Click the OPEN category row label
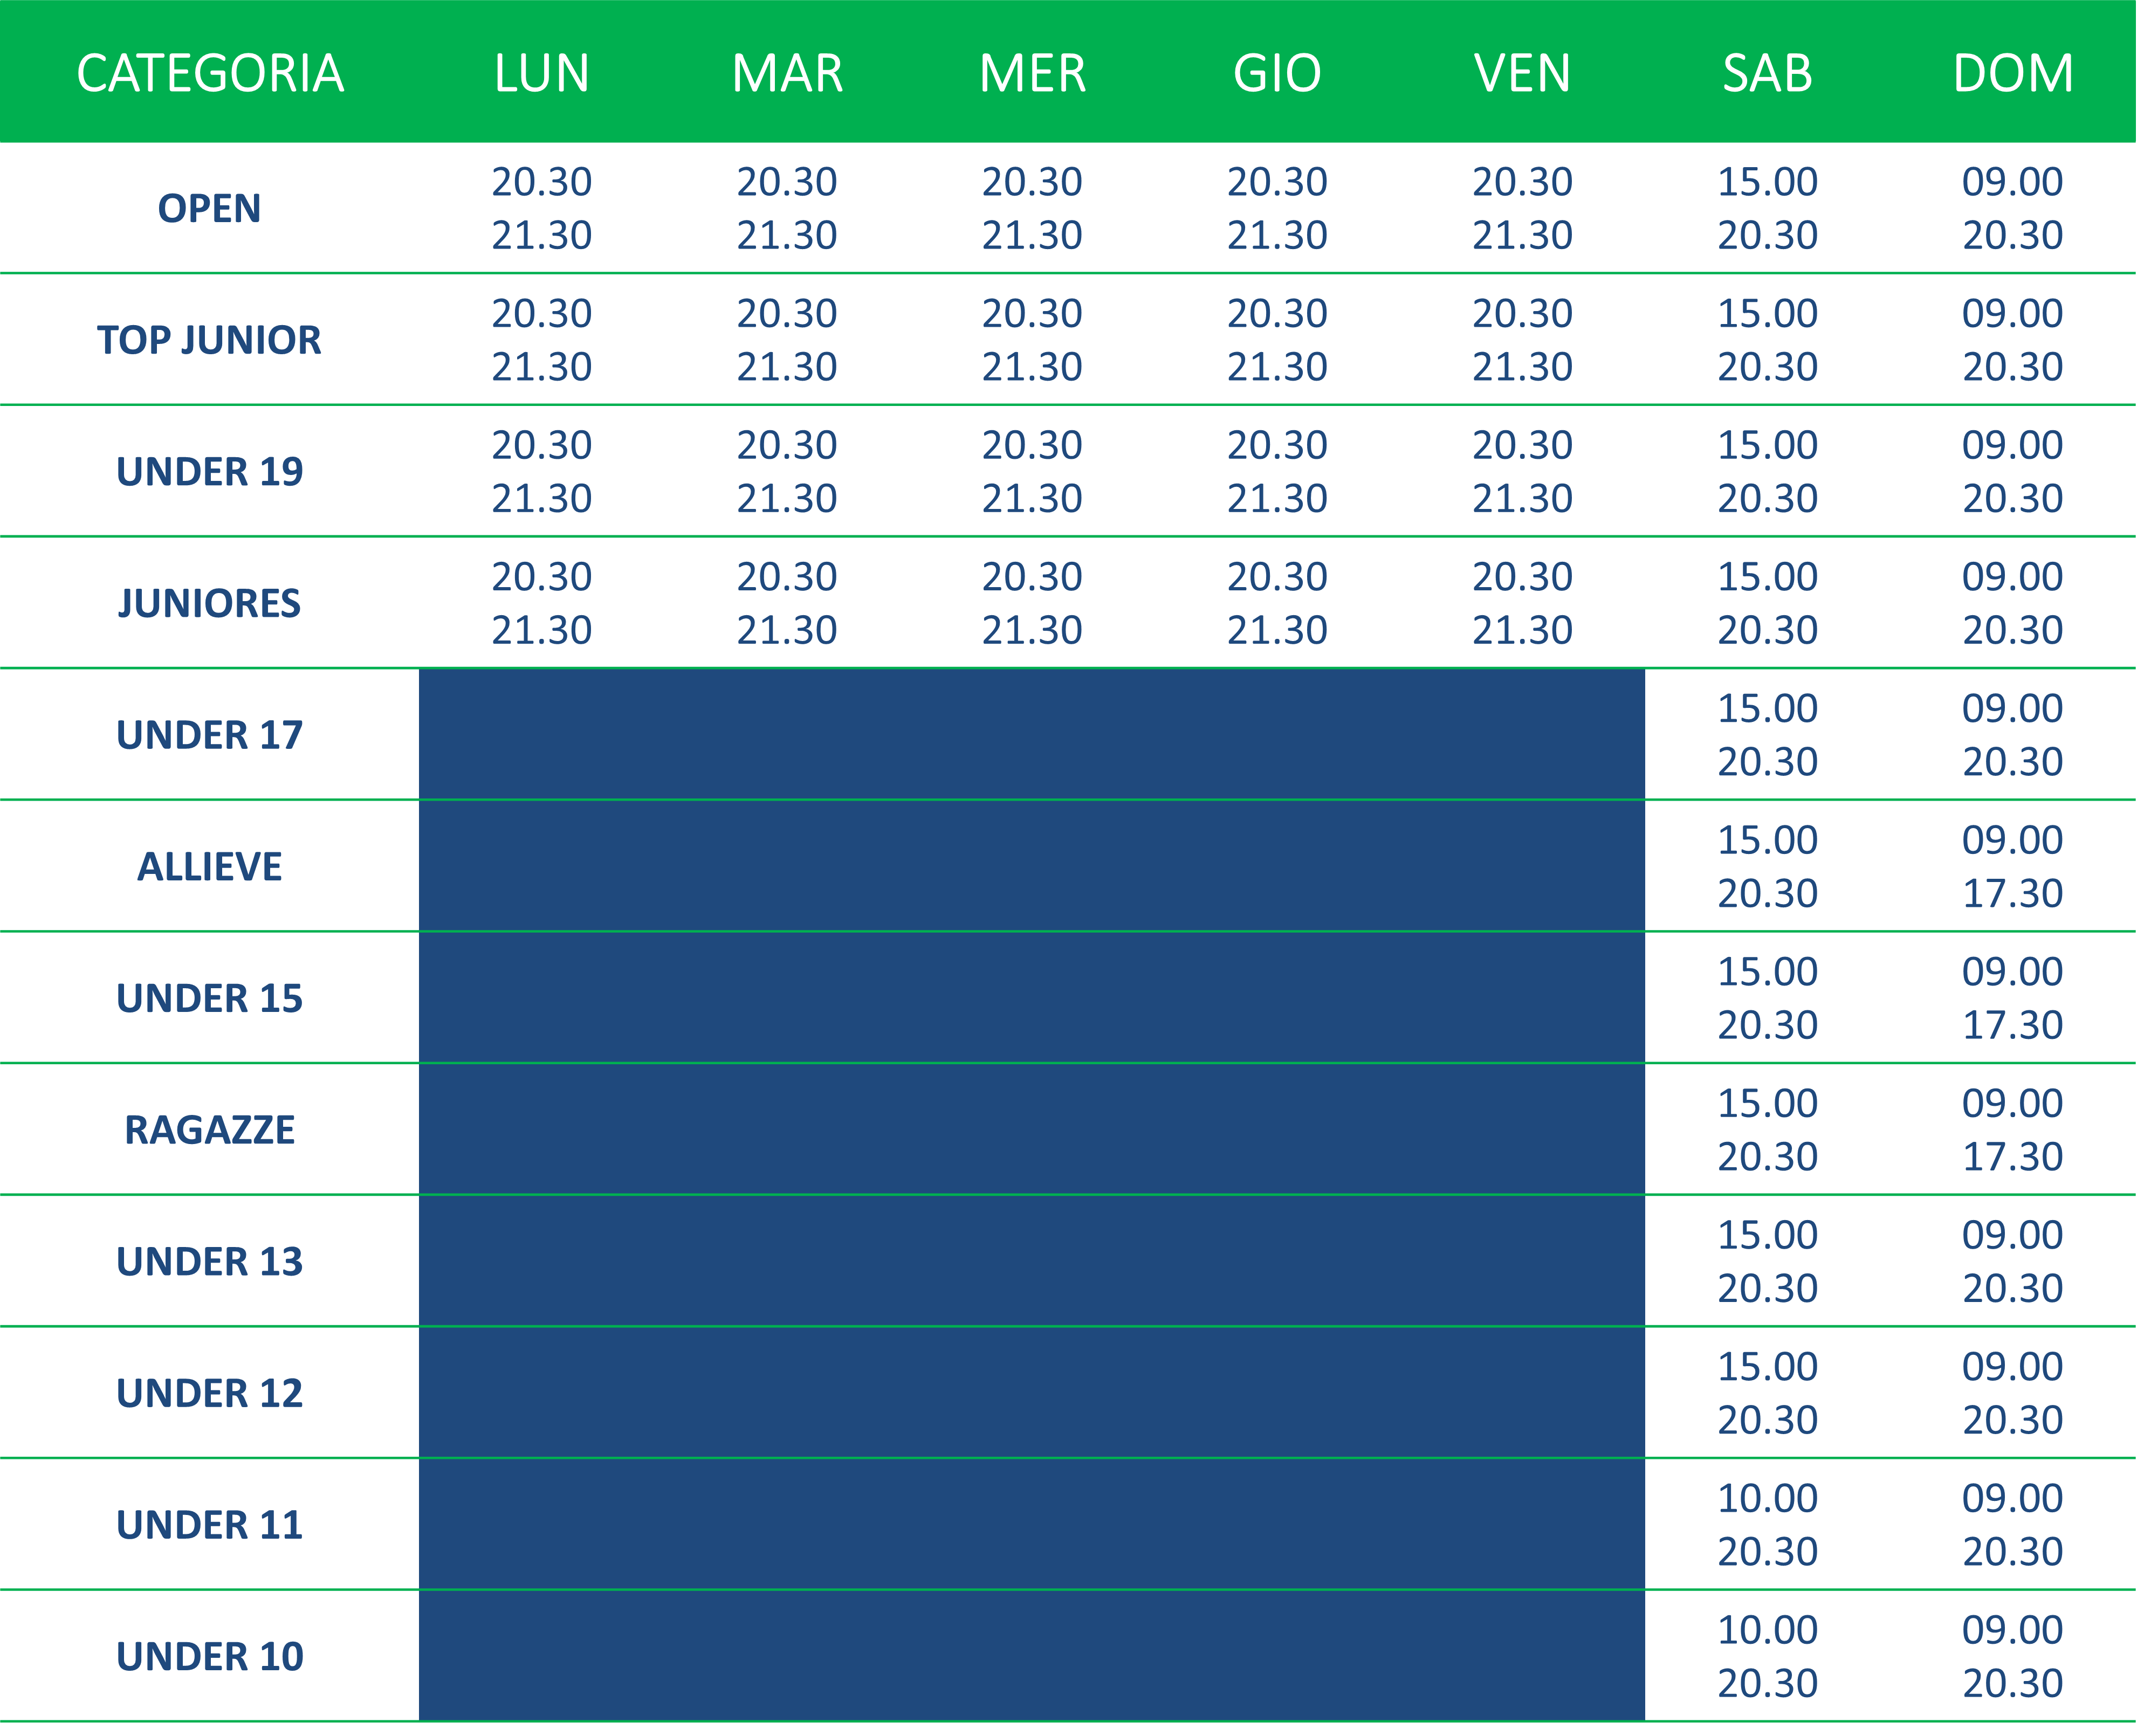This screenshot has height=1736, width=2137. (209, 208)
